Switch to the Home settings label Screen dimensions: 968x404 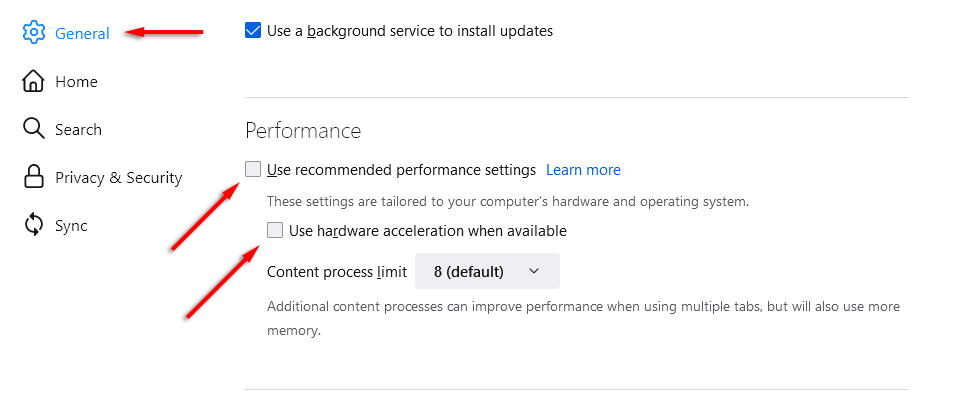(x=76, y=81)
